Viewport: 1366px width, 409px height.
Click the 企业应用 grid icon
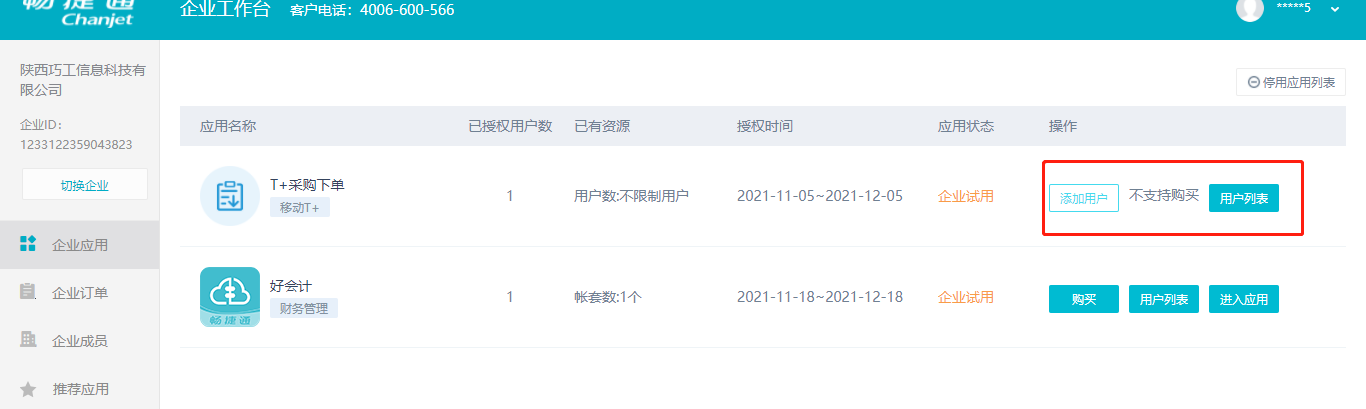coord(28,244)
